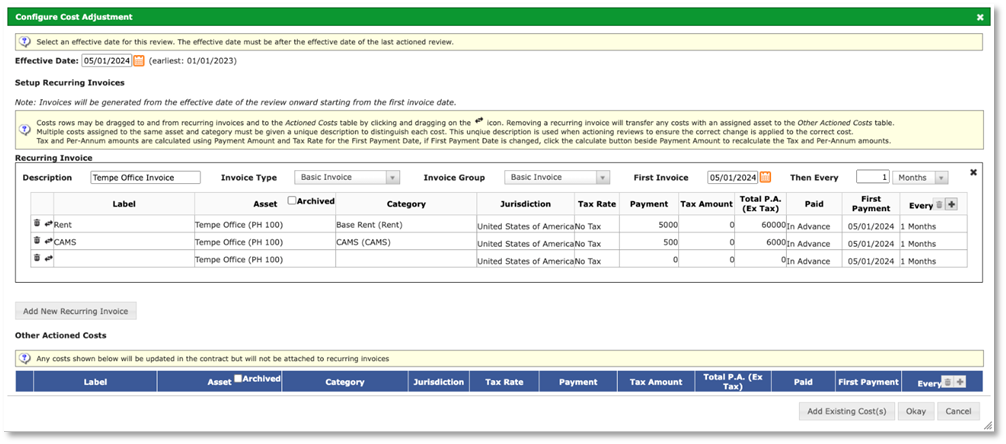Tick Archived checkbox in Recurring Invoice table

tap(292, 200)
